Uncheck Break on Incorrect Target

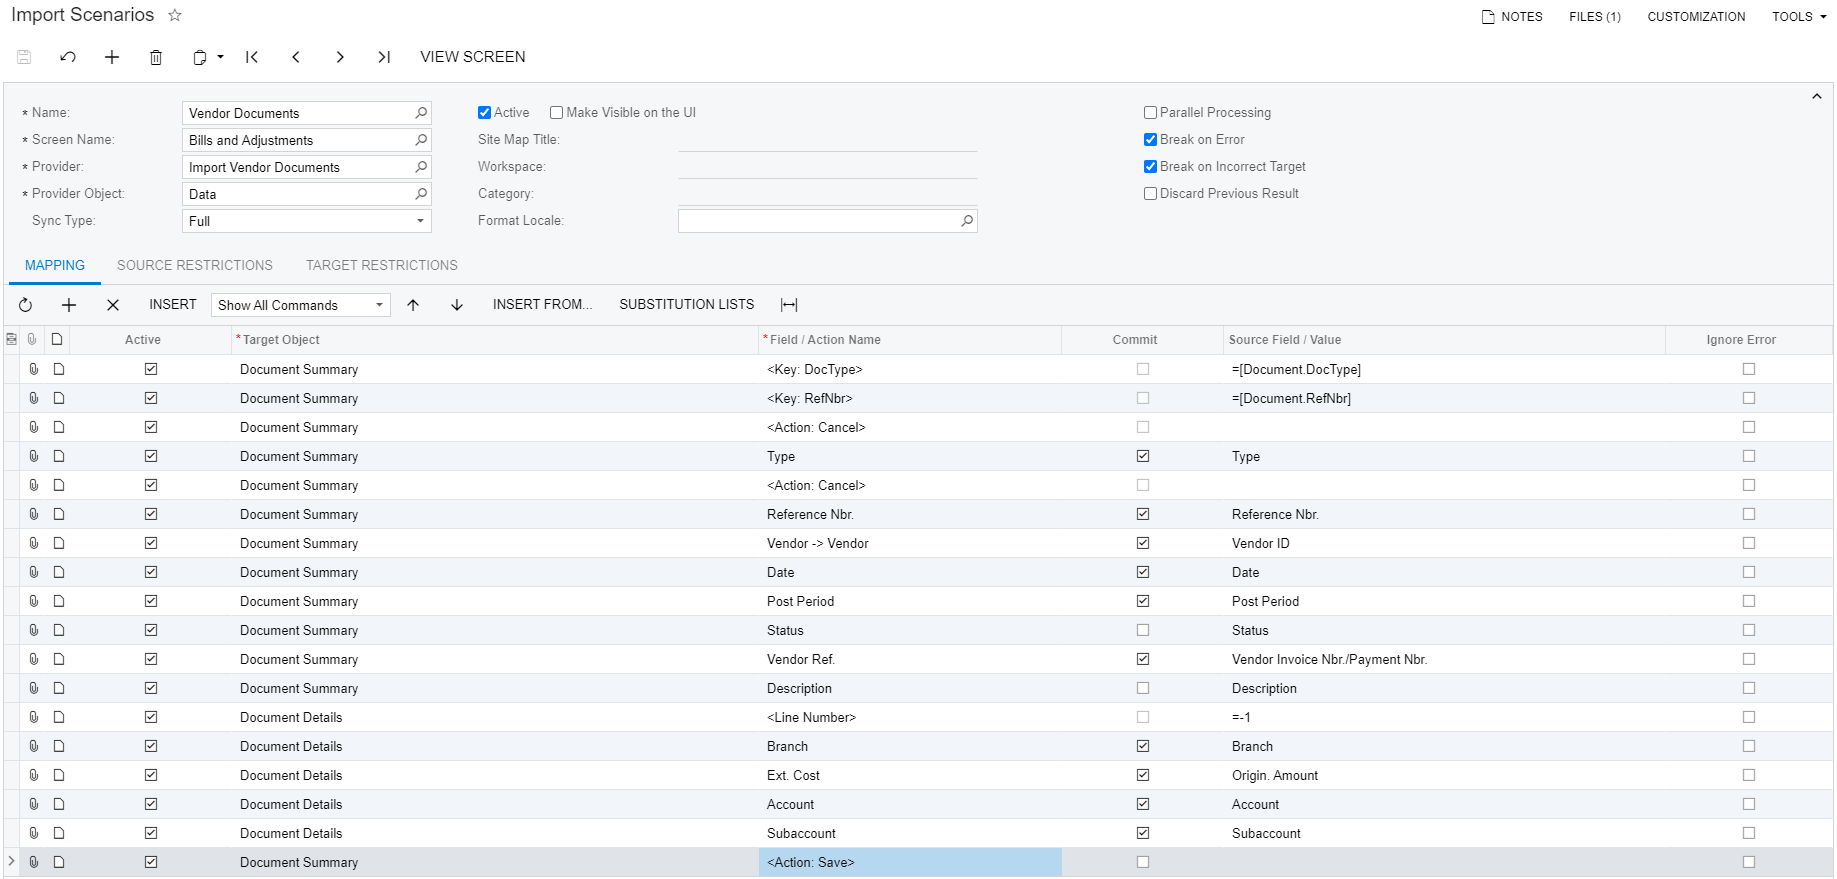coord(1151,167)
